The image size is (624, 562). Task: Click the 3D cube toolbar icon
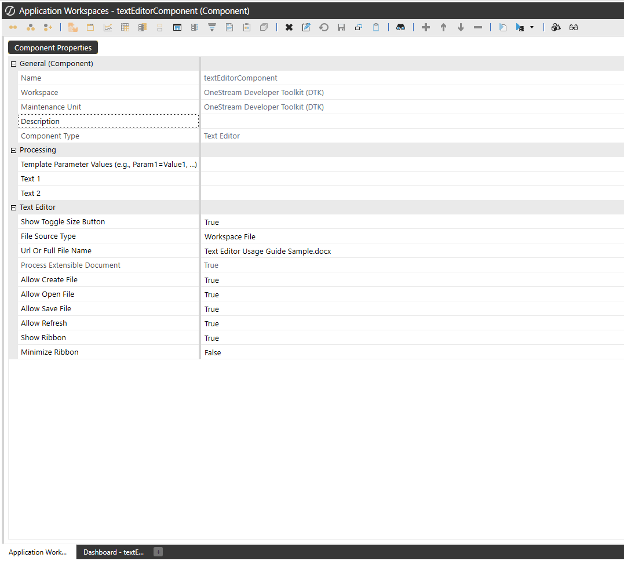pyautogui.click(x=263, y=27)
